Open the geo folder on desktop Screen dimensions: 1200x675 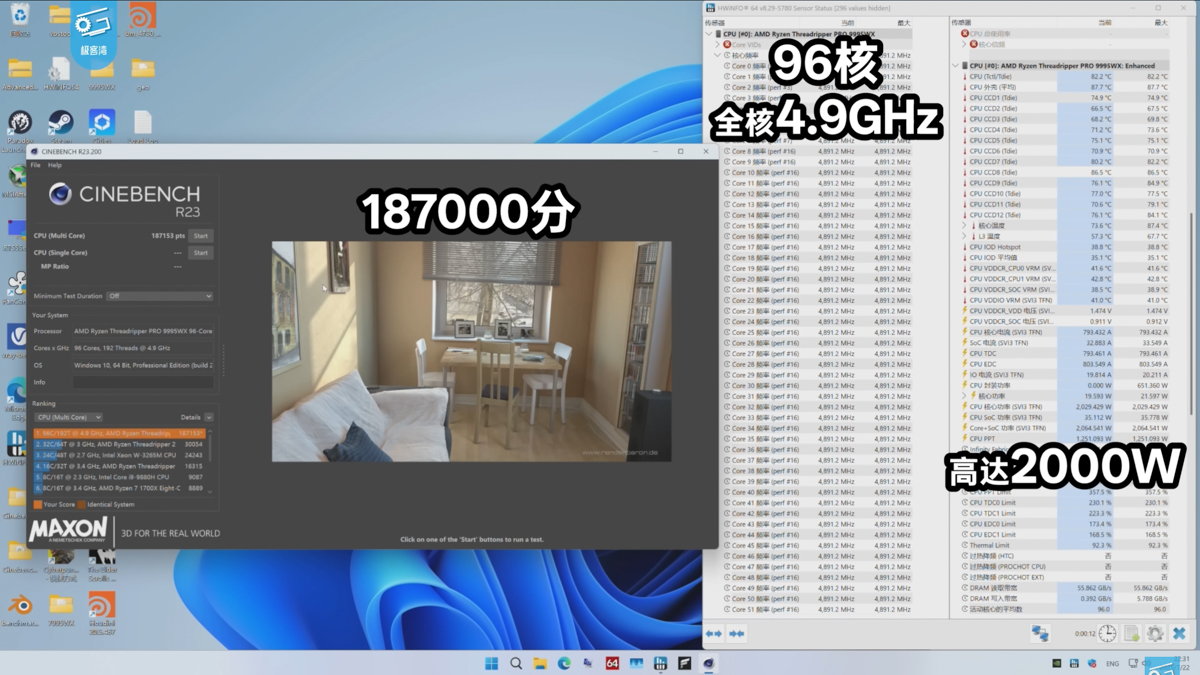tap(142, 72)
